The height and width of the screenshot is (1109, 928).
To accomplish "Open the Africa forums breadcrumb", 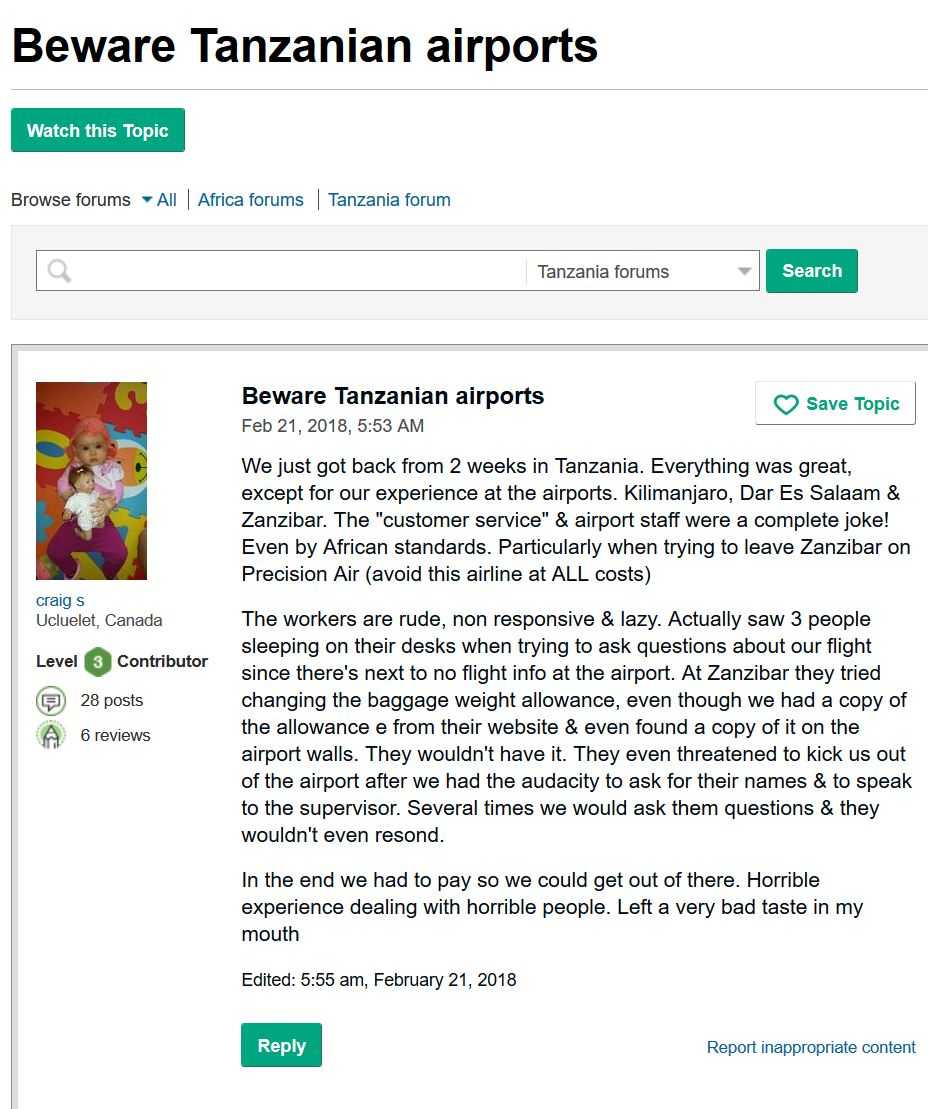I will point(250,200).
